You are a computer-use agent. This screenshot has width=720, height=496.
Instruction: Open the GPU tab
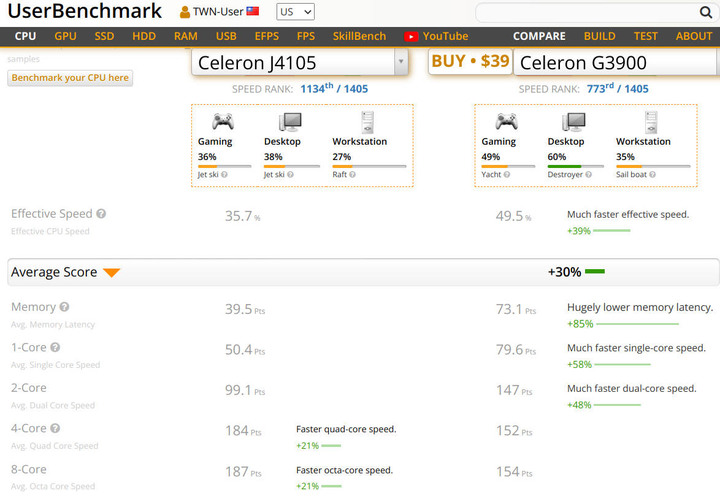pyautogui.click(x=65, y=36)
